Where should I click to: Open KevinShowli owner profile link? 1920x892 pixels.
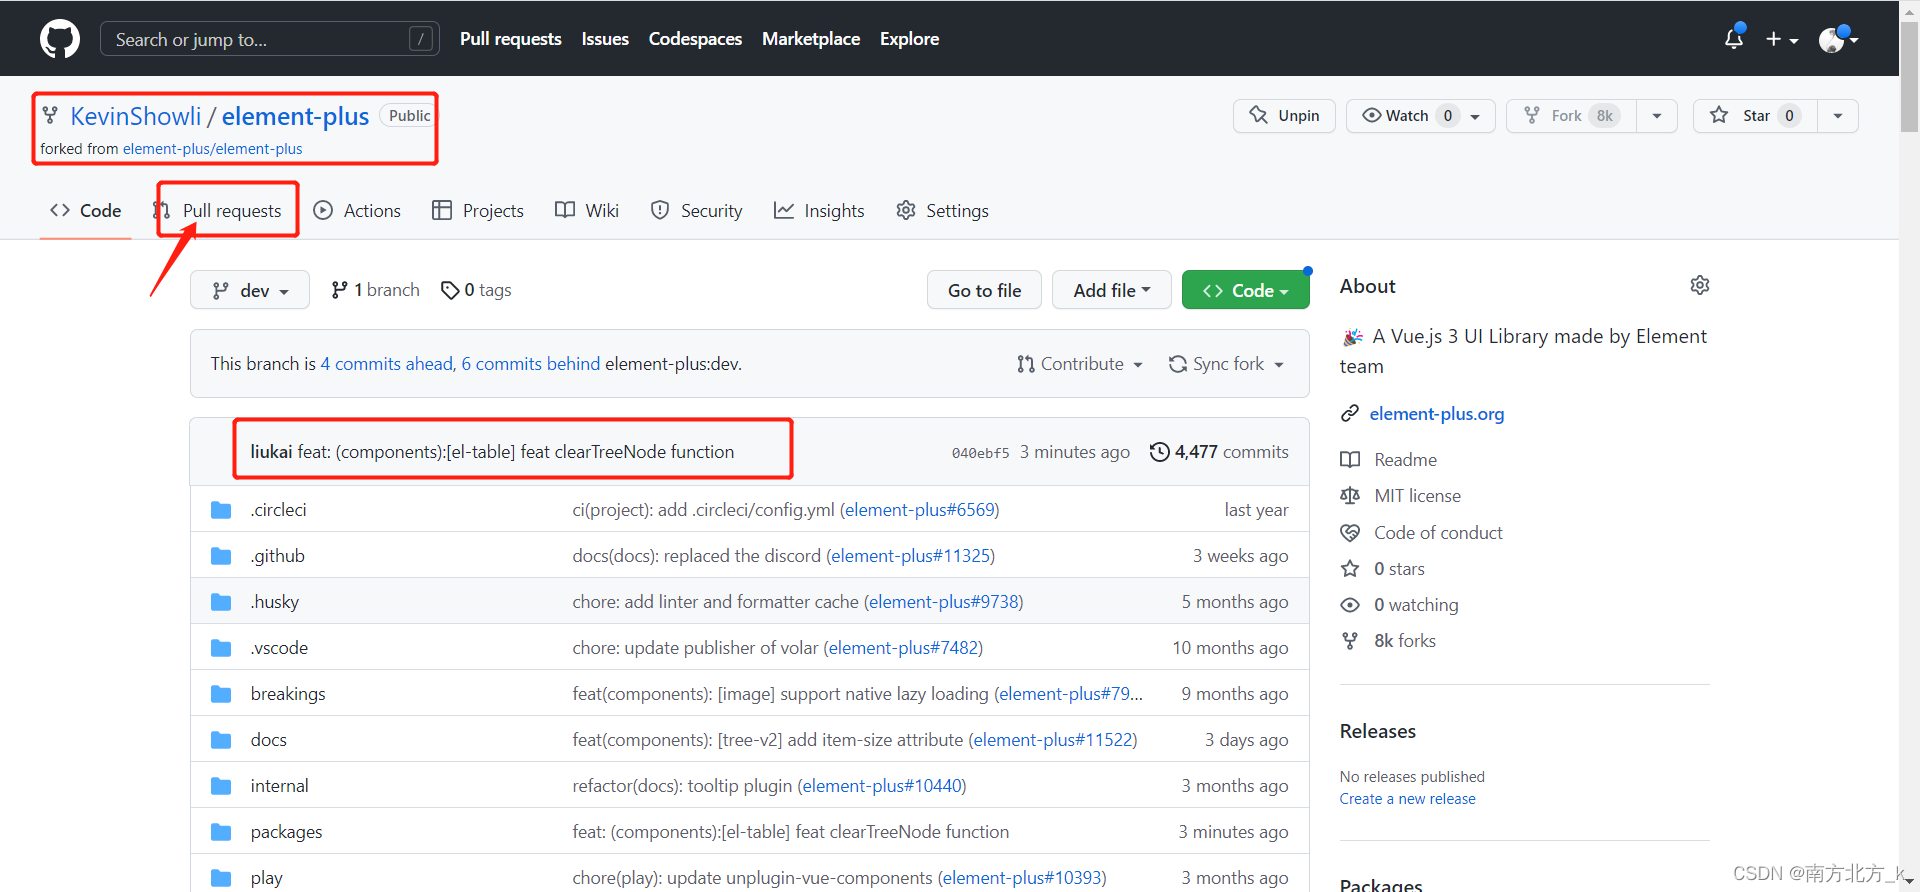[136, 116]
